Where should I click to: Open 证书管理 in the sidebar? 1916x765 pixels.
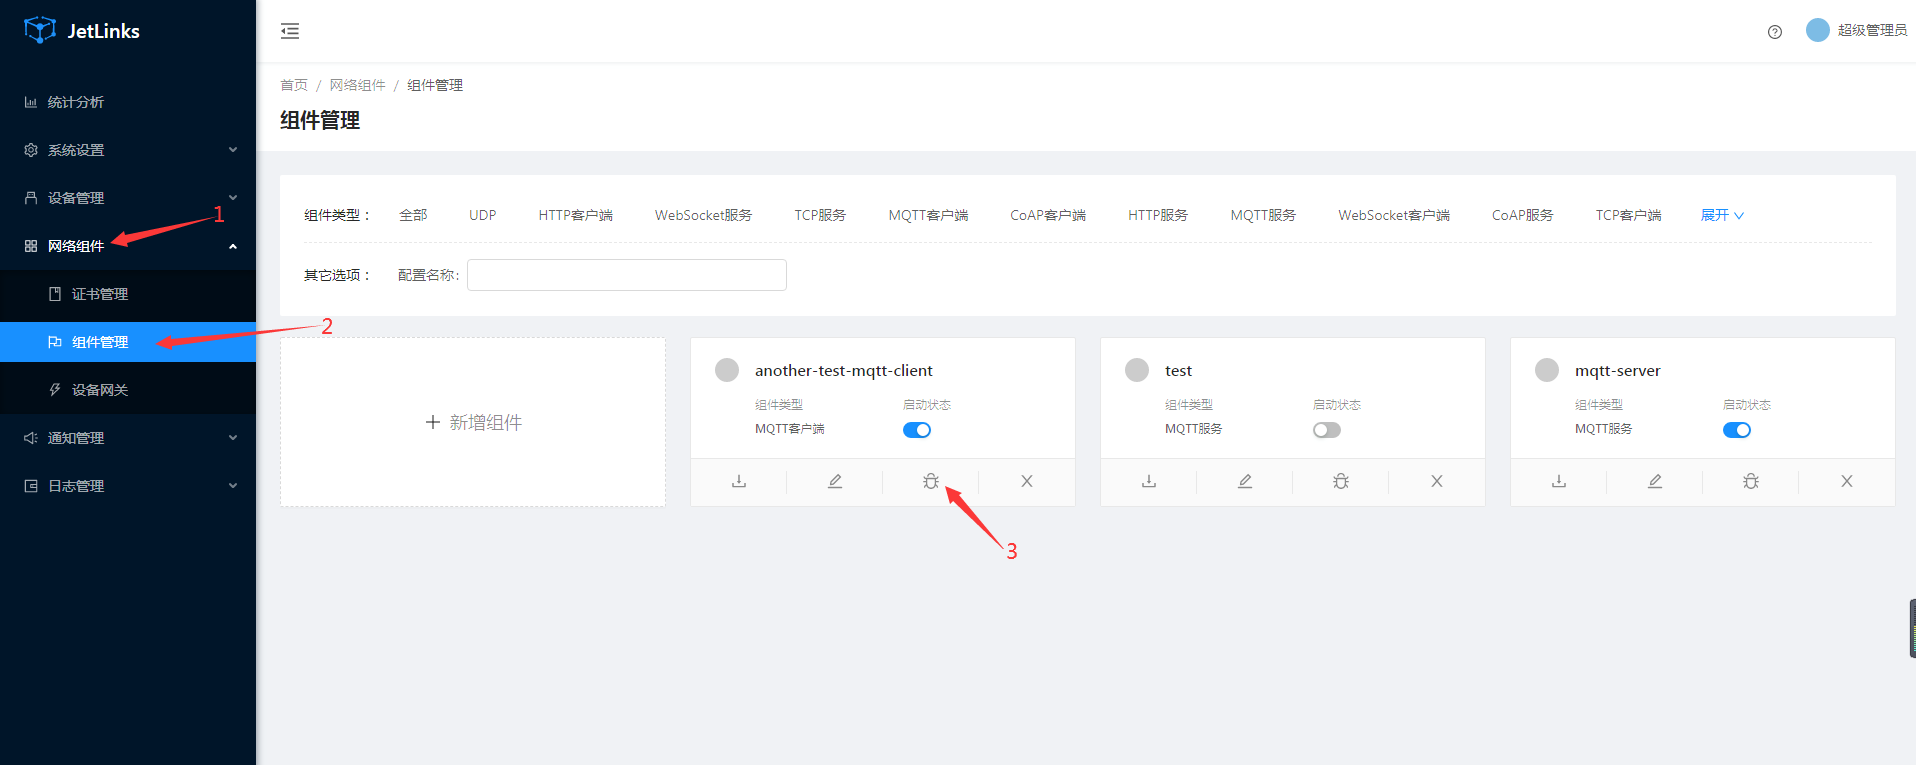100,294
